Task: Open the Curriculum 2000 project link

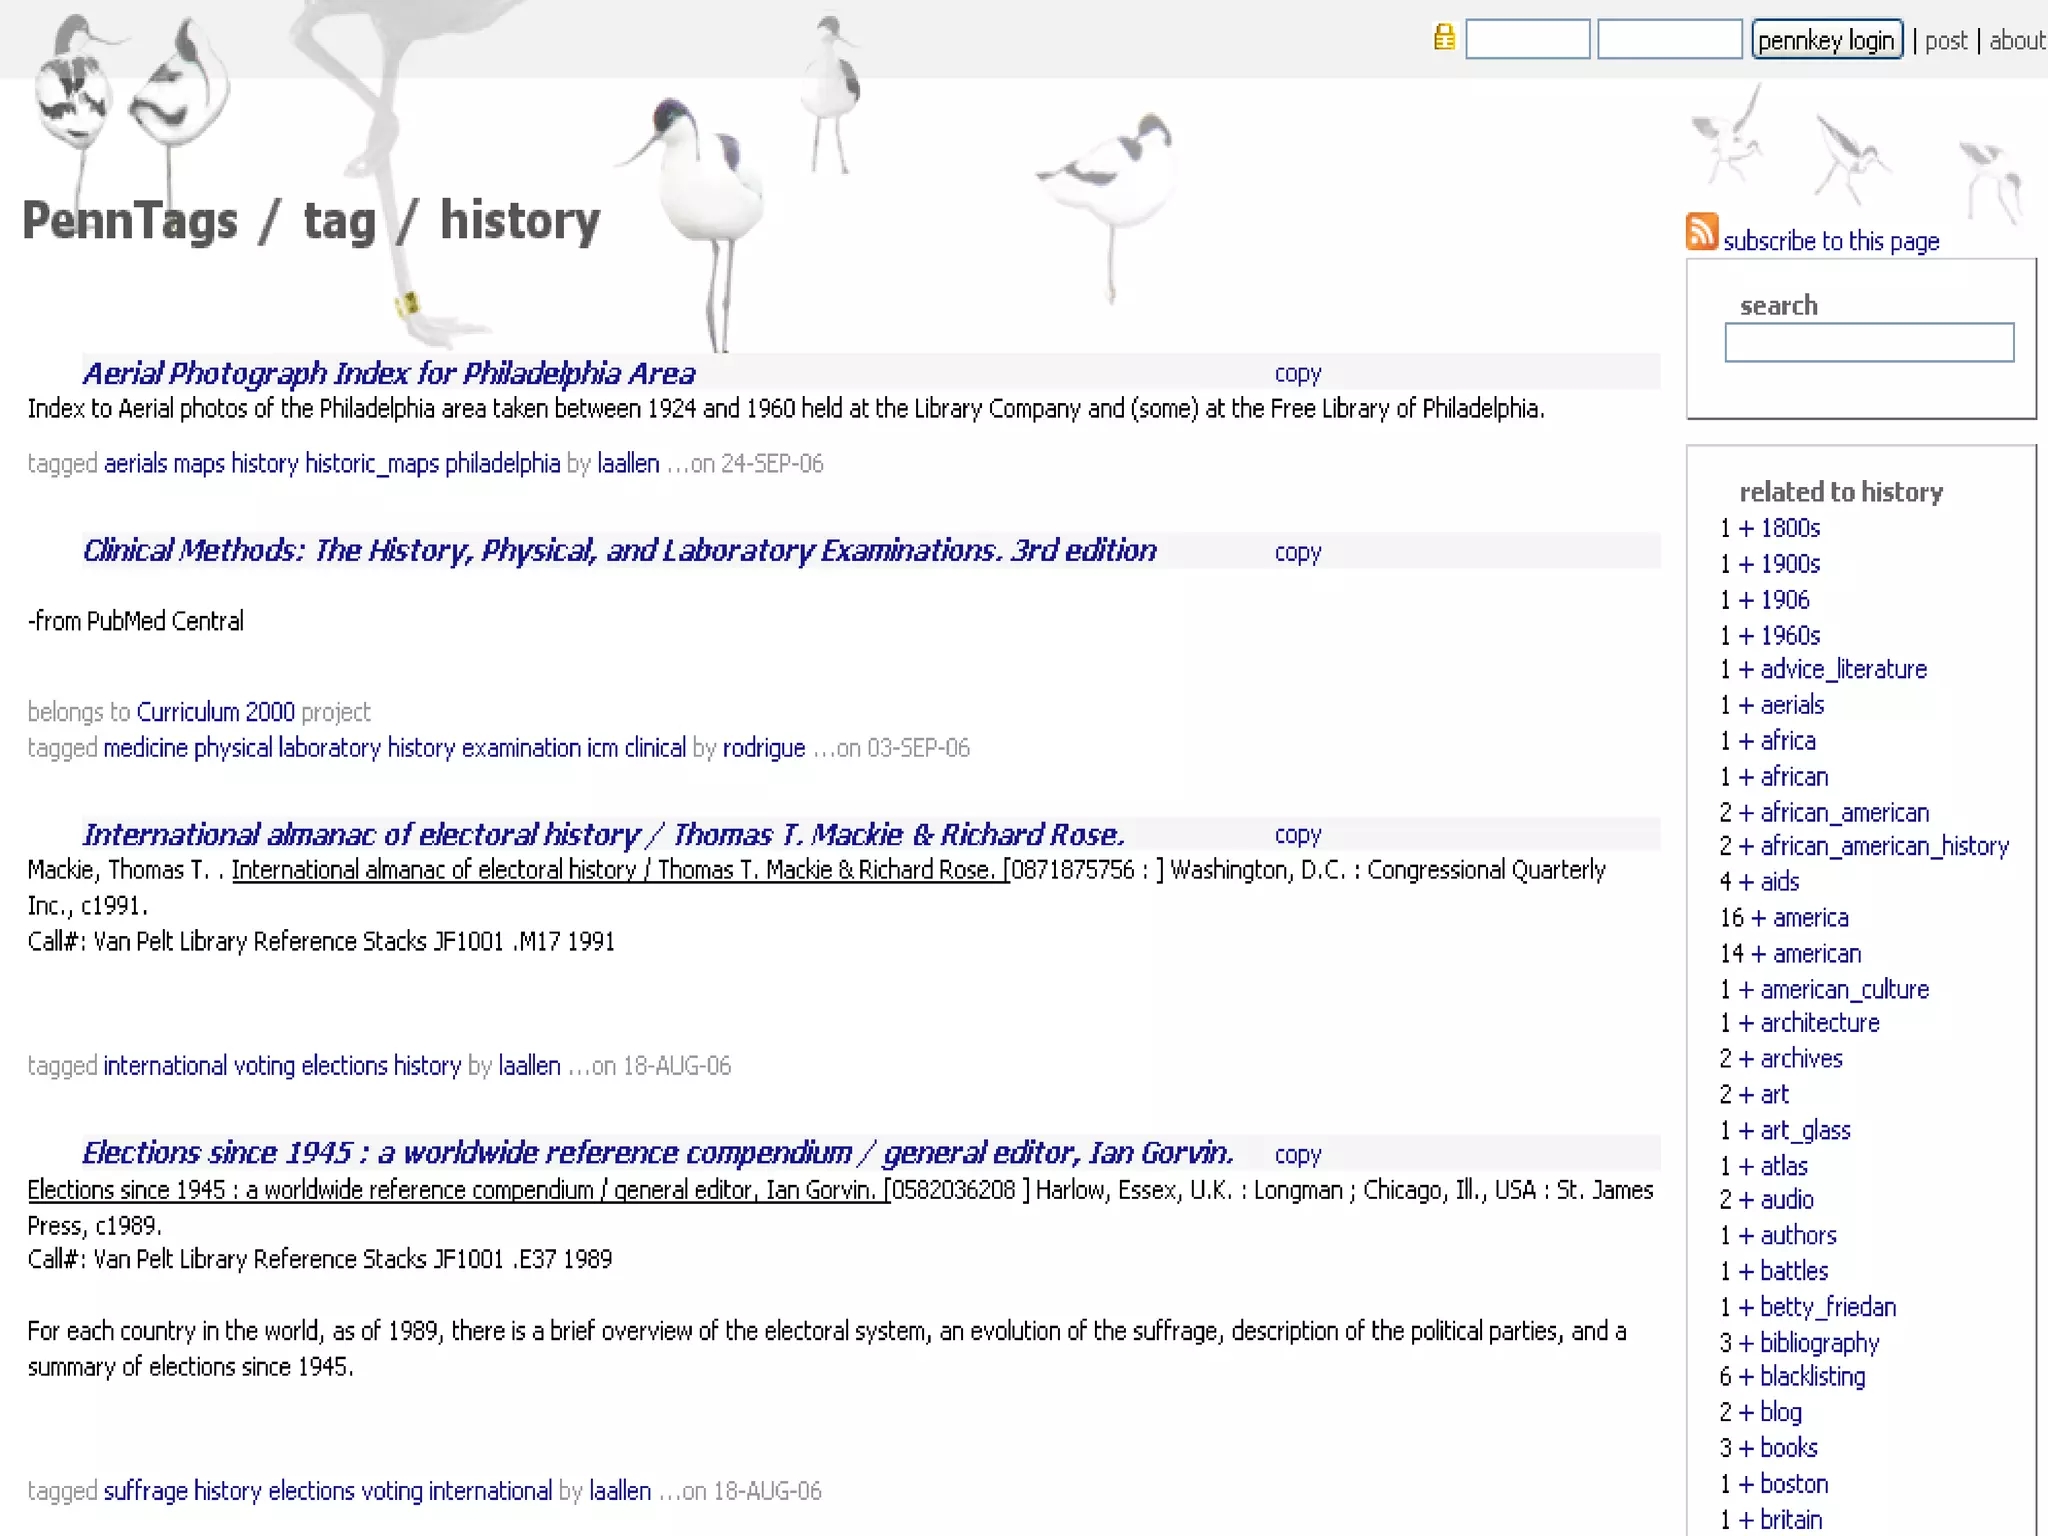Action: [x=215, y=712]
